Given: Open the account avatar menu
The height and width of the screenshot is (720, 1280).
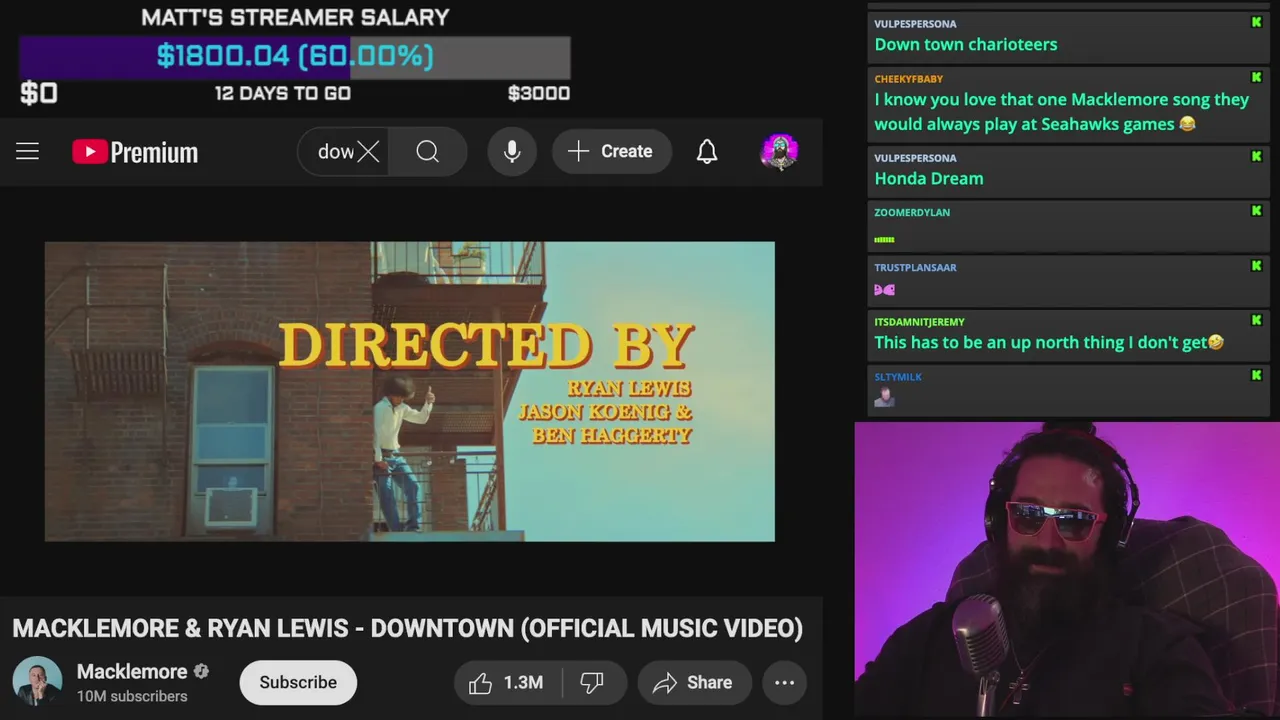Looking at the screenshot, I should [779, 152].
